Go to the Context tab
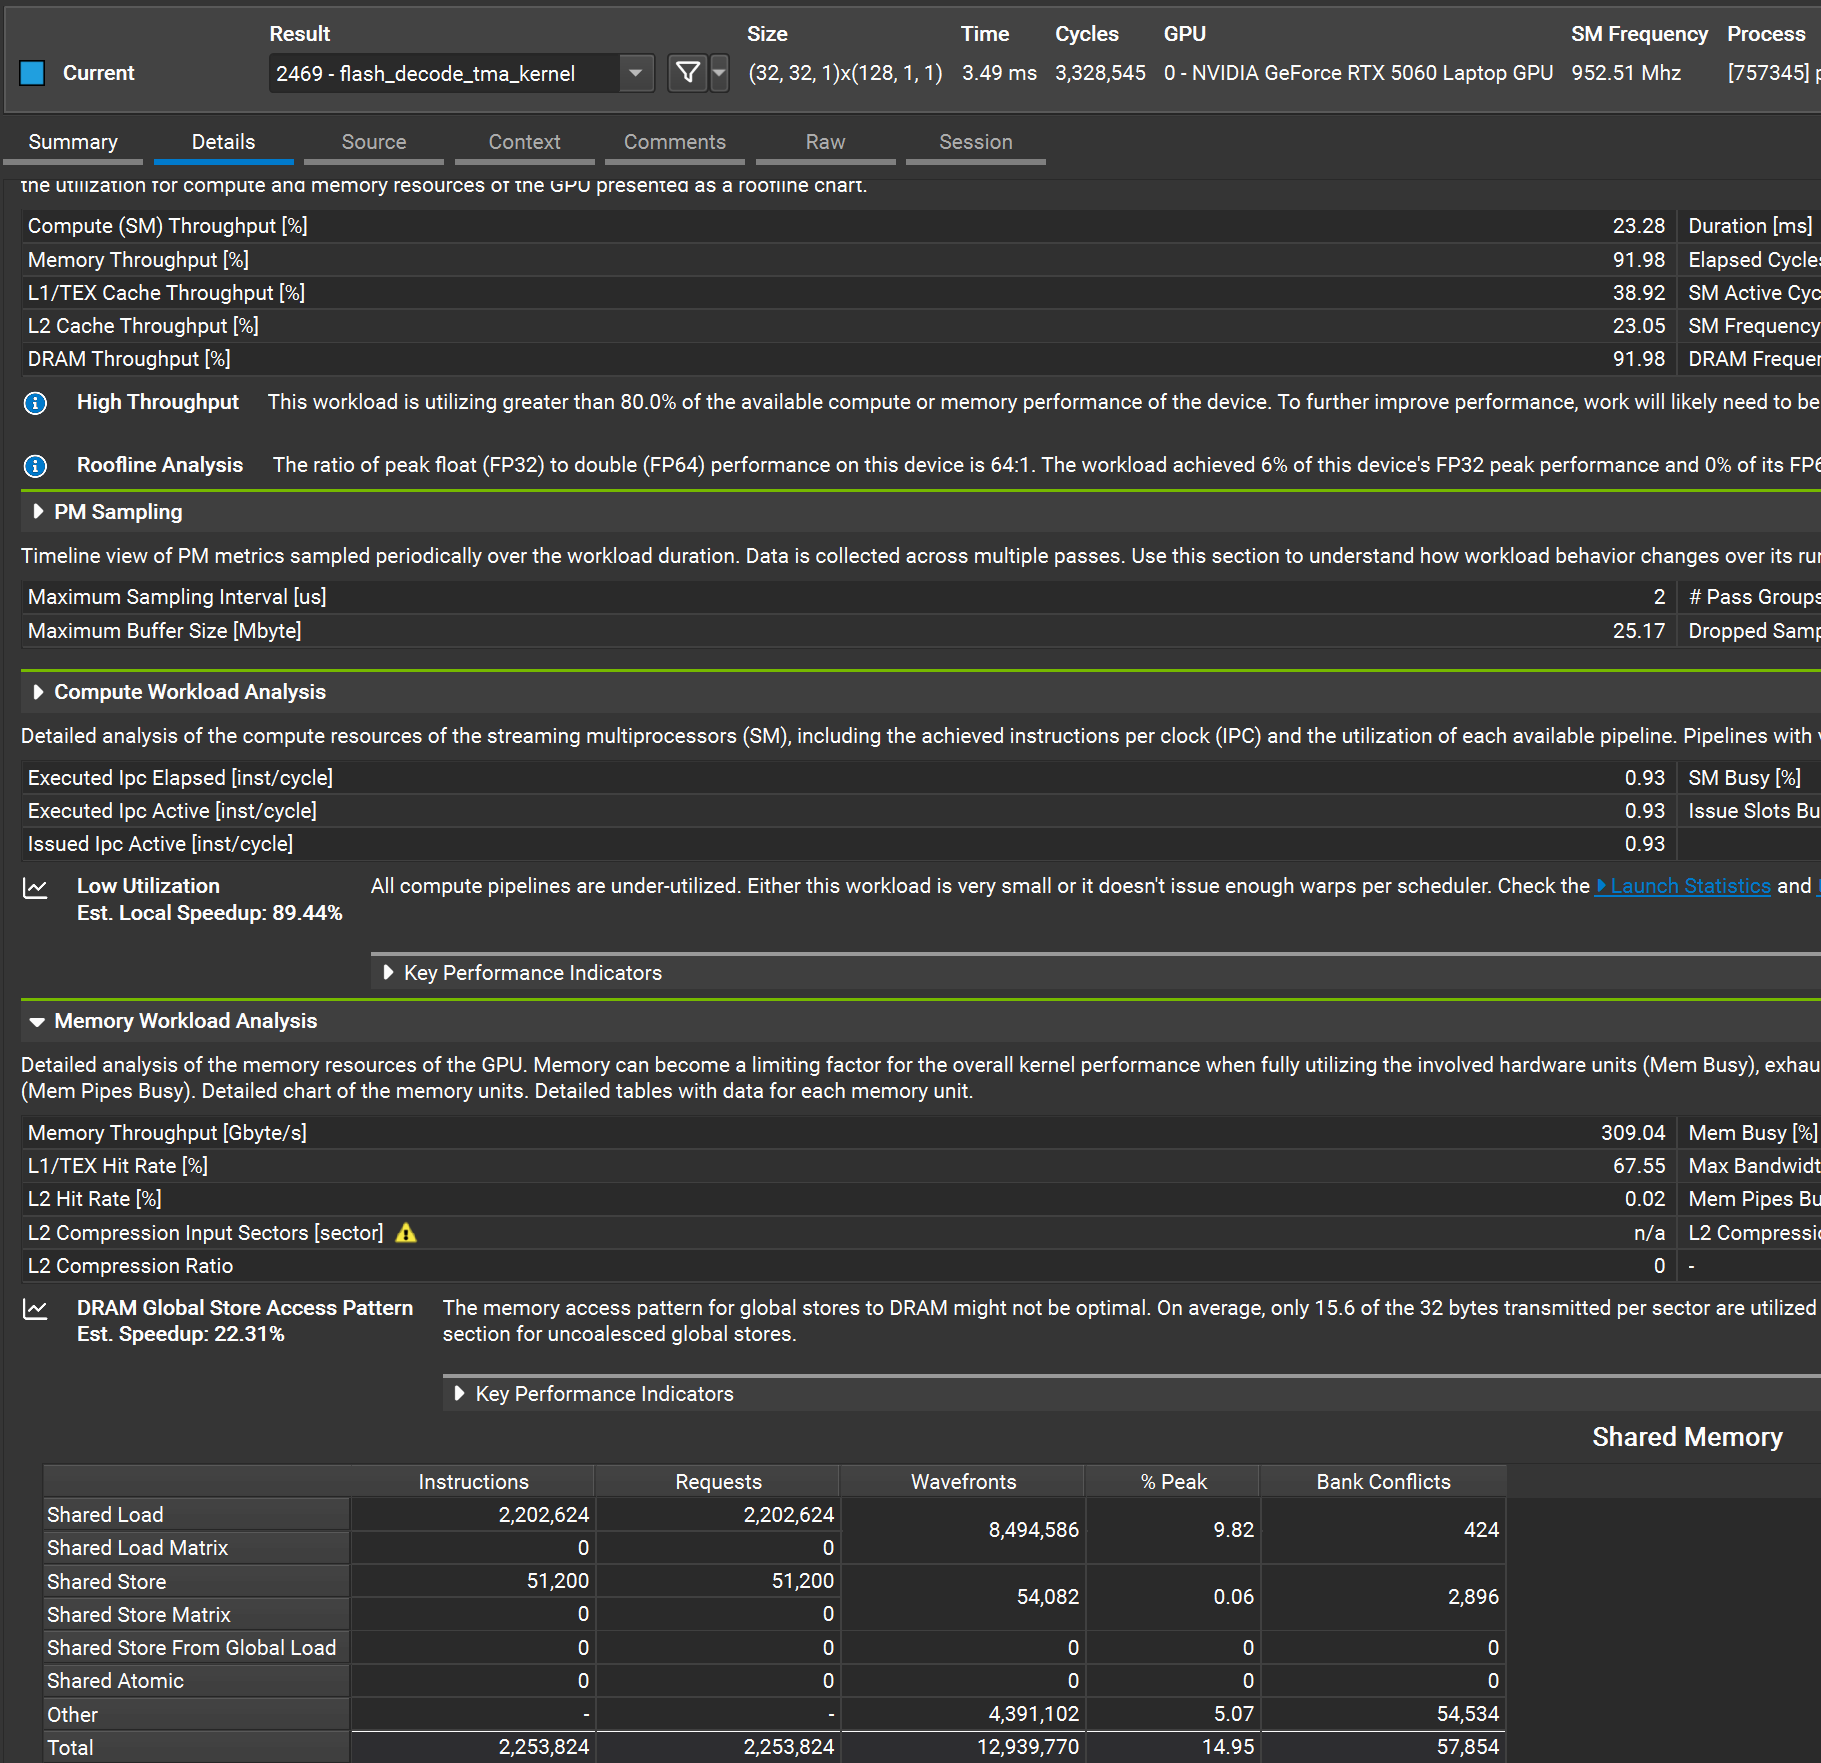This screenshot has height=1763, width=1821. [524, 142]
